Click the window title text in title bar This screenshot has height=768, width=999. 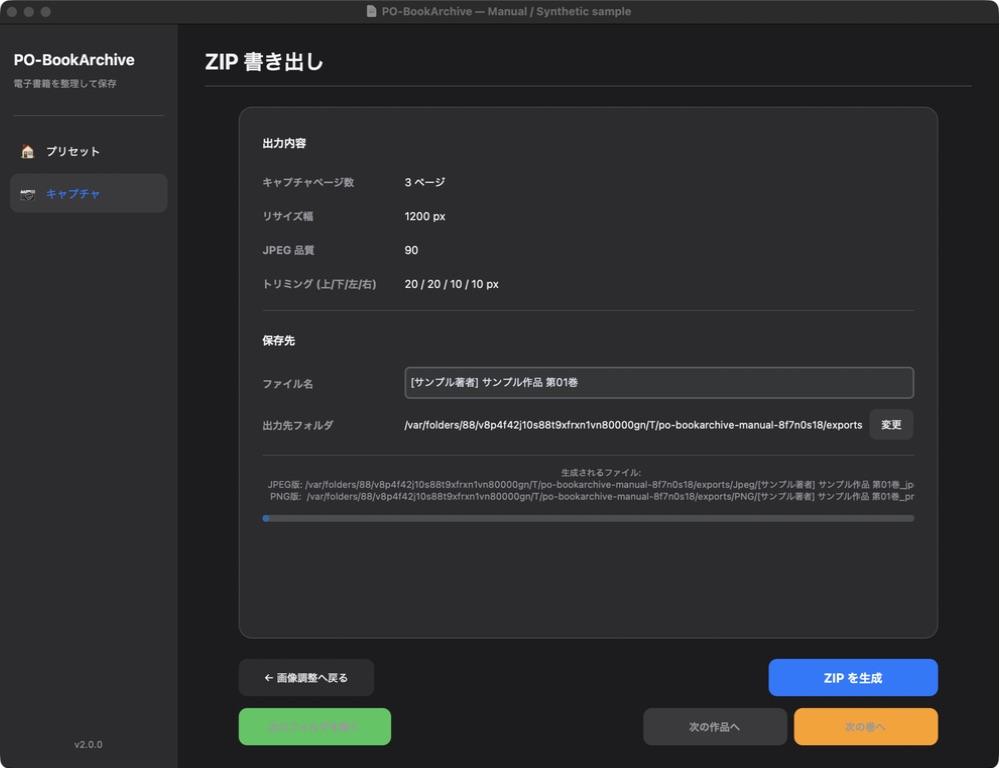click(x=506, y=11)
